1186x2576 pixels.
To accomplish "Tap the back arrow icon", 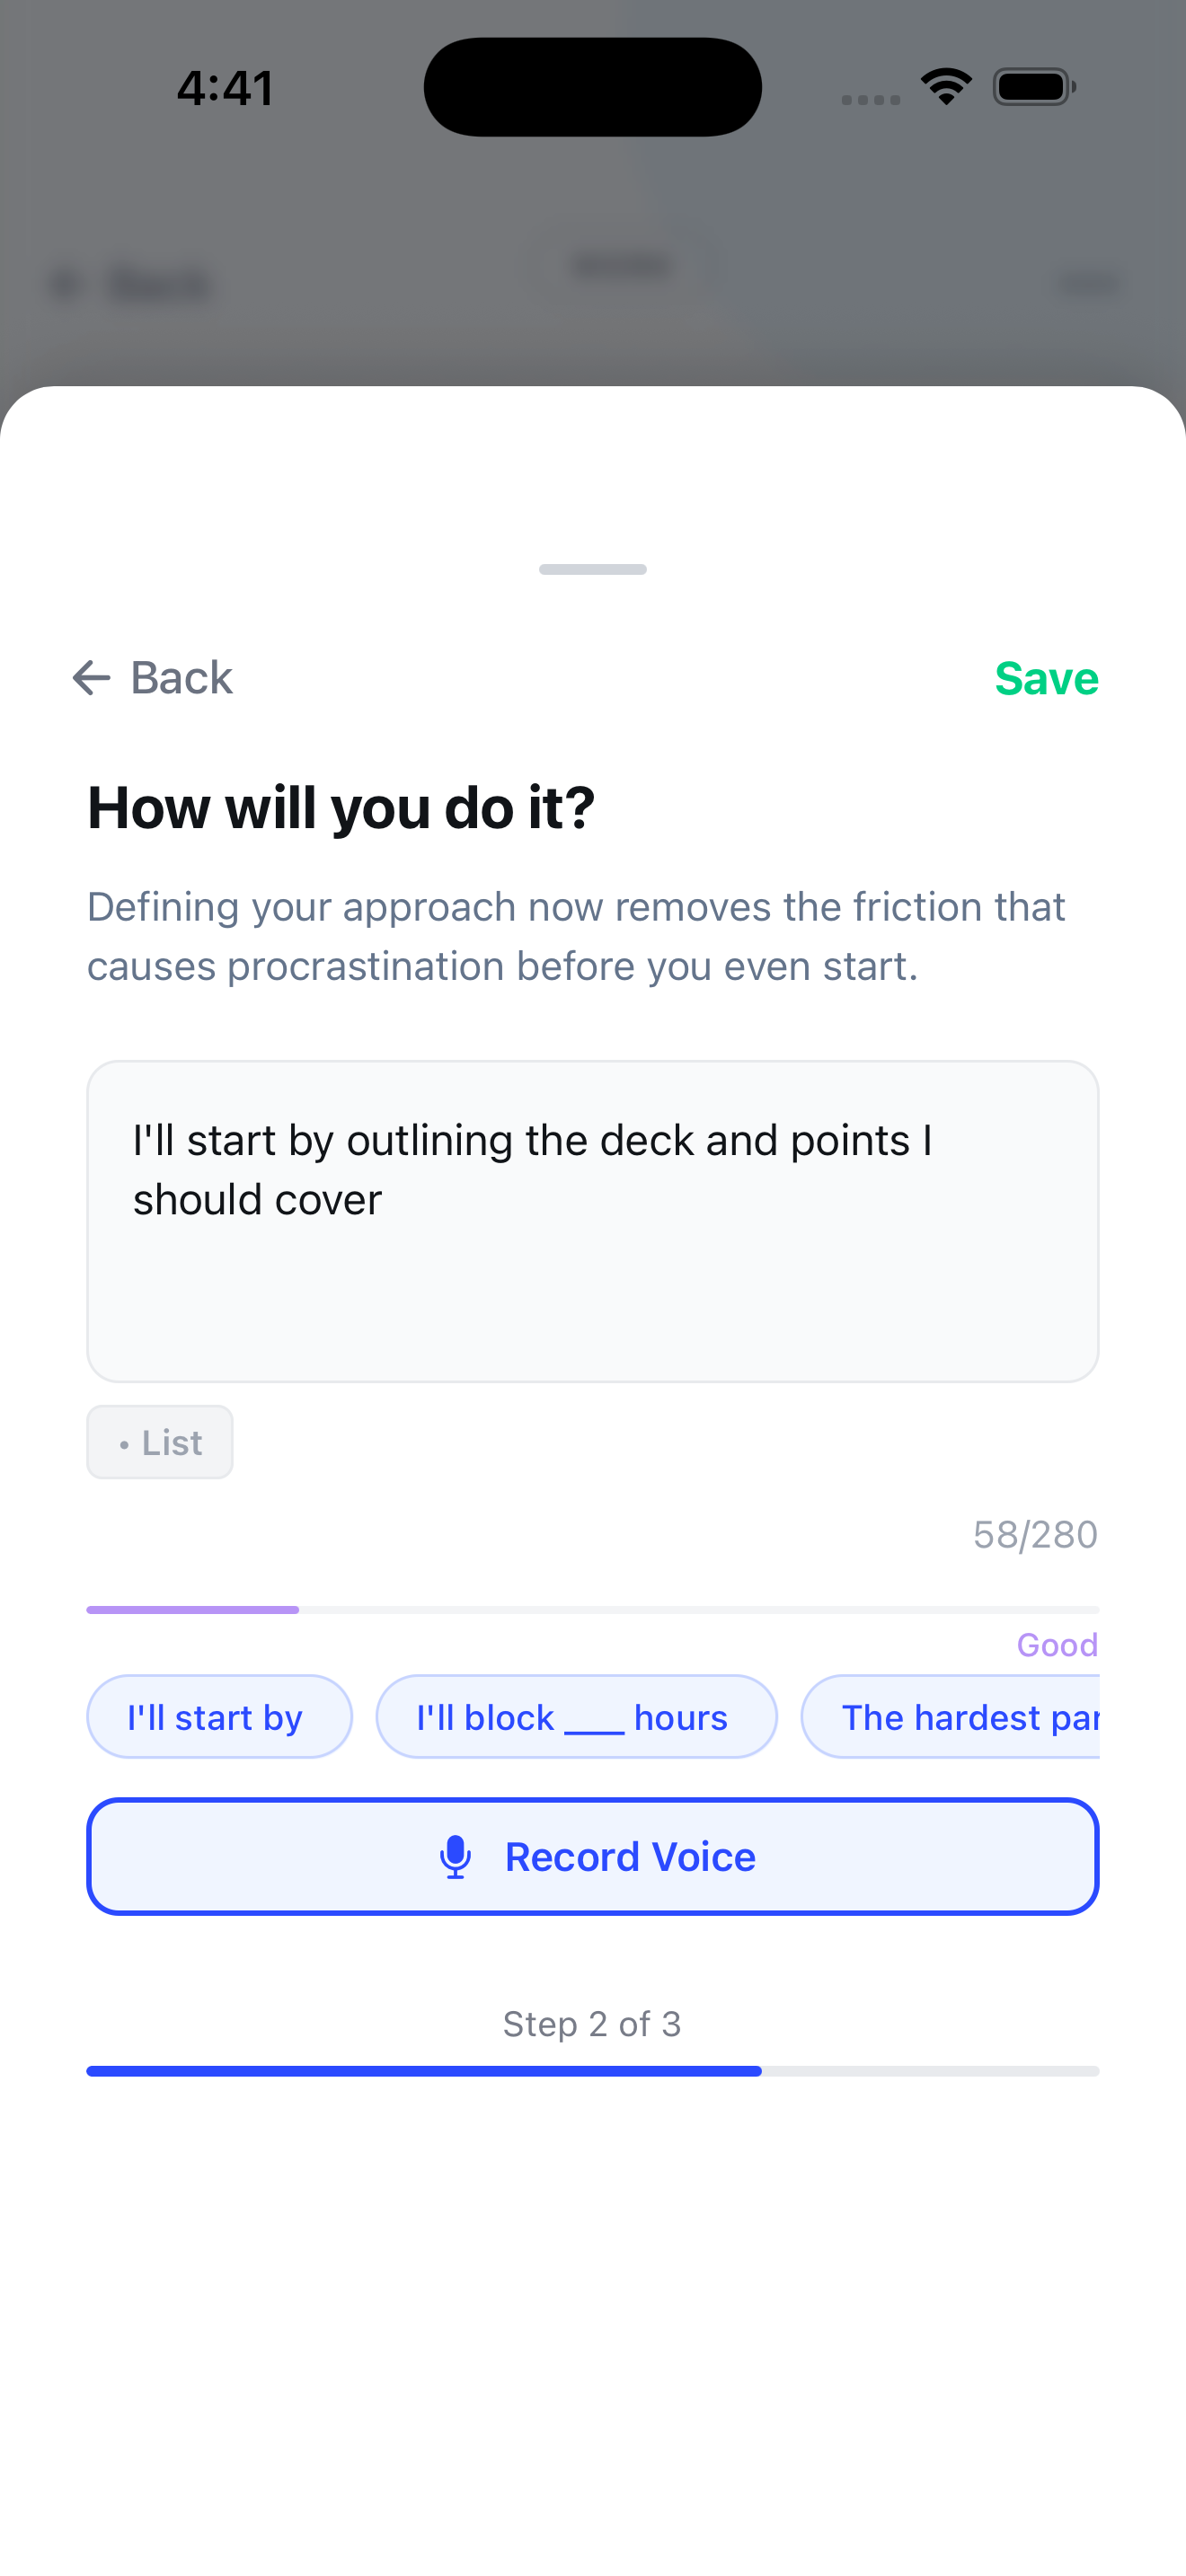I will 93,678.
